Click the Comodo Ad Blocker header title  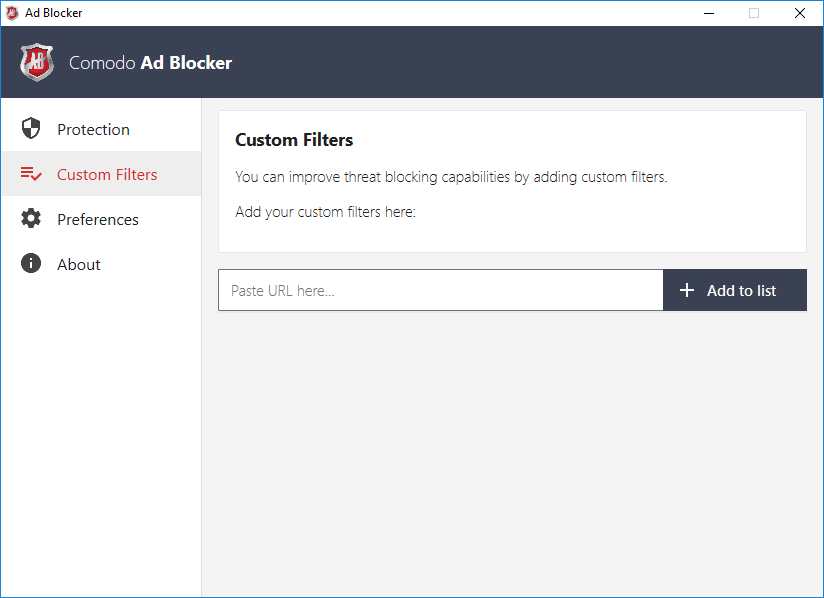(x=150, y=62)
